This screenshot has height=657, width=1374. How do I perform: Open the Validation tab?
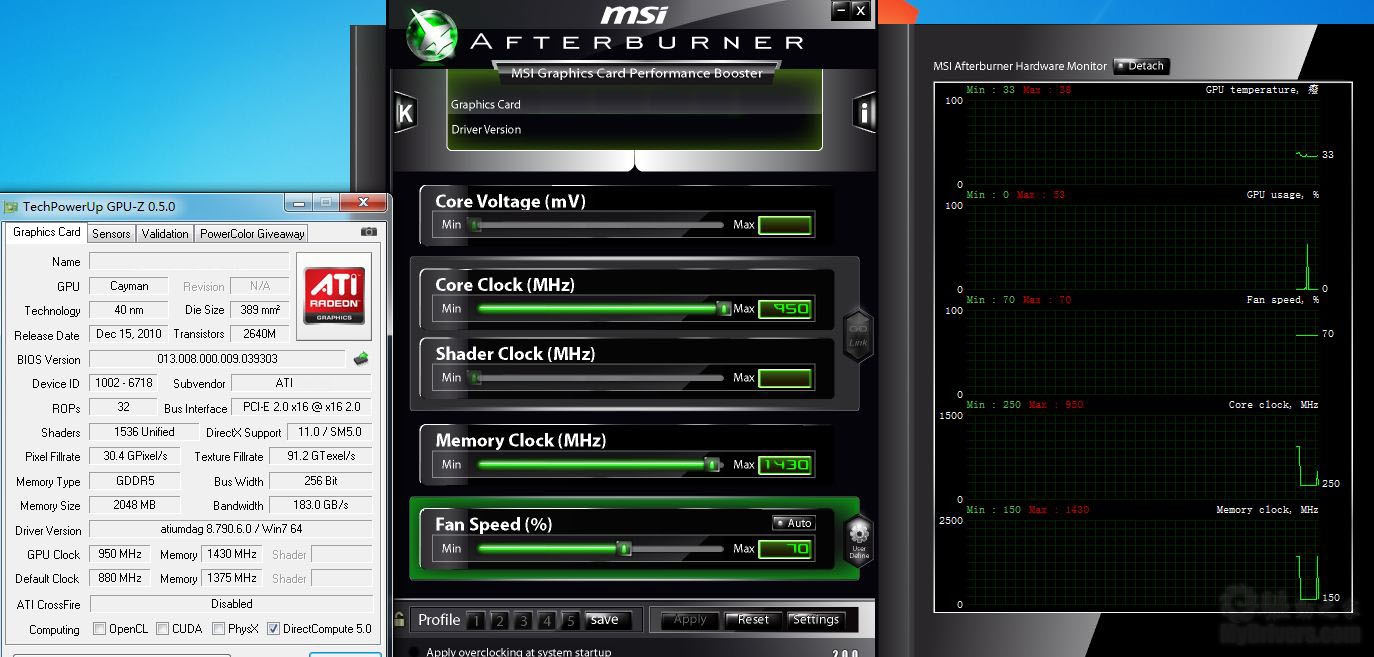click(x=165, y=233)
